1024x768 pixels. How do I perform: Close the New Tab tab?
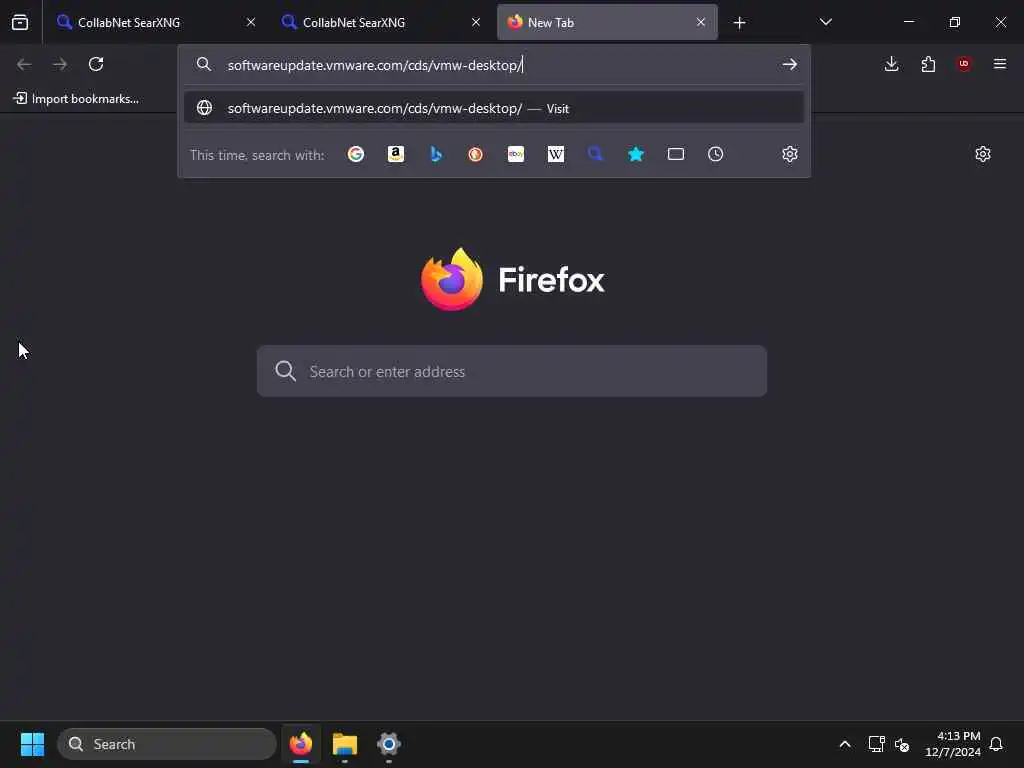(701, 22)
